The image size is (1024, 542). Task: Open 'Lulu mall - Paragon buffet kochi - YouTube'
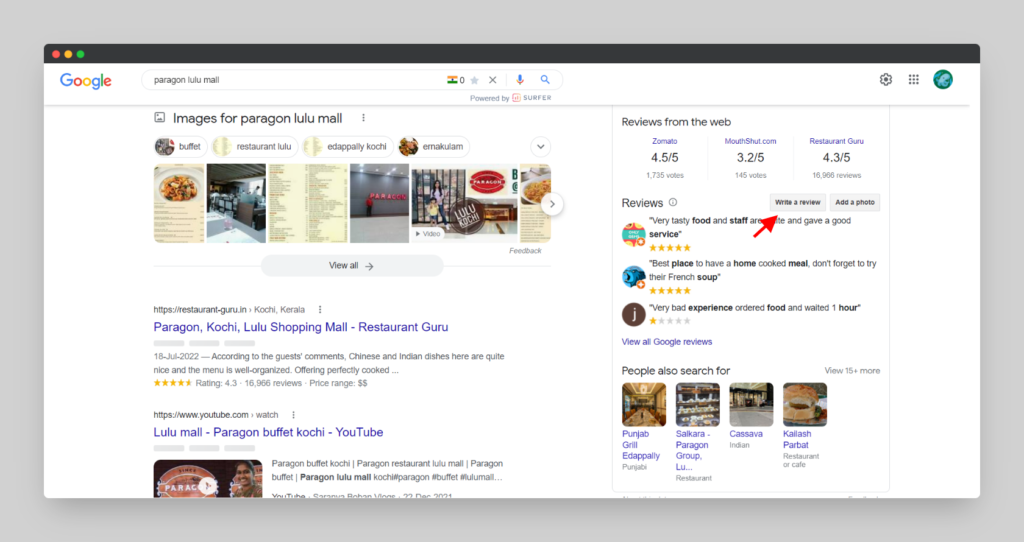(268, 432)
